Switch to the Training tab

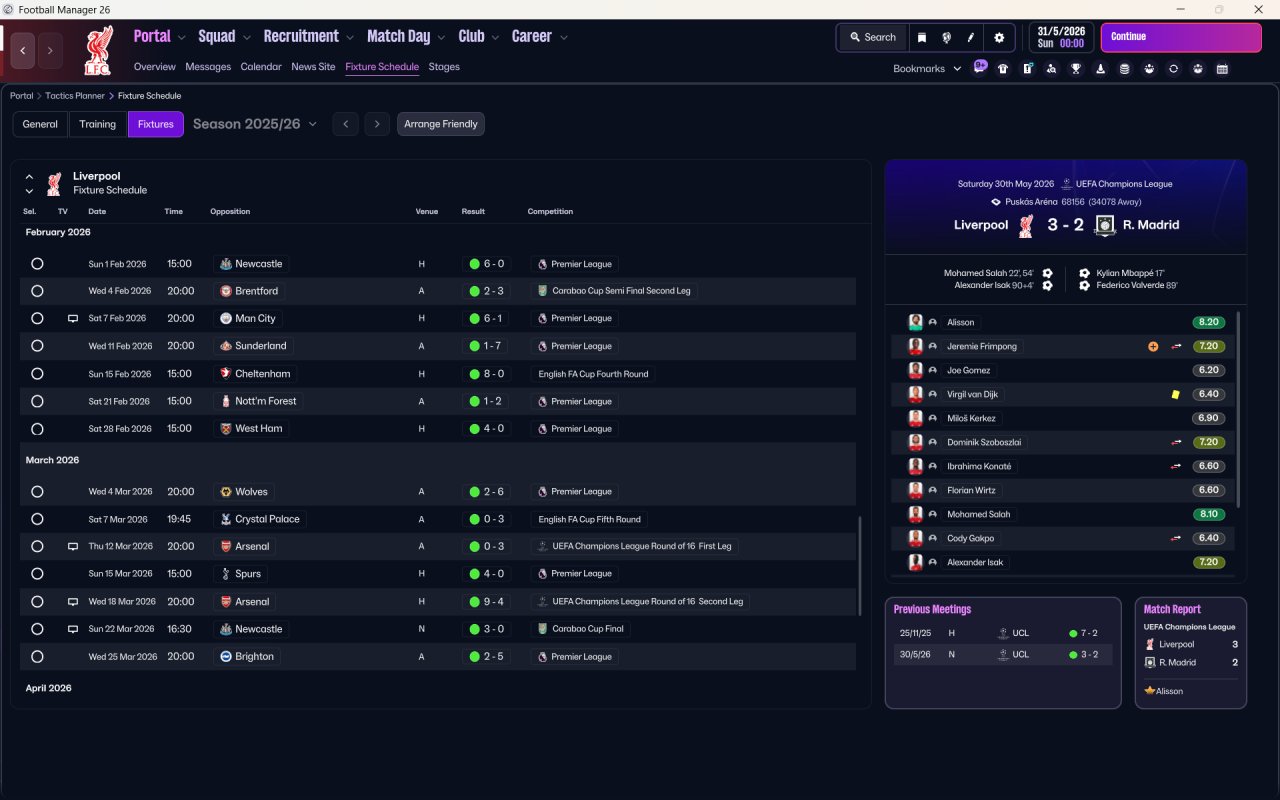click(x=98, y=124)
